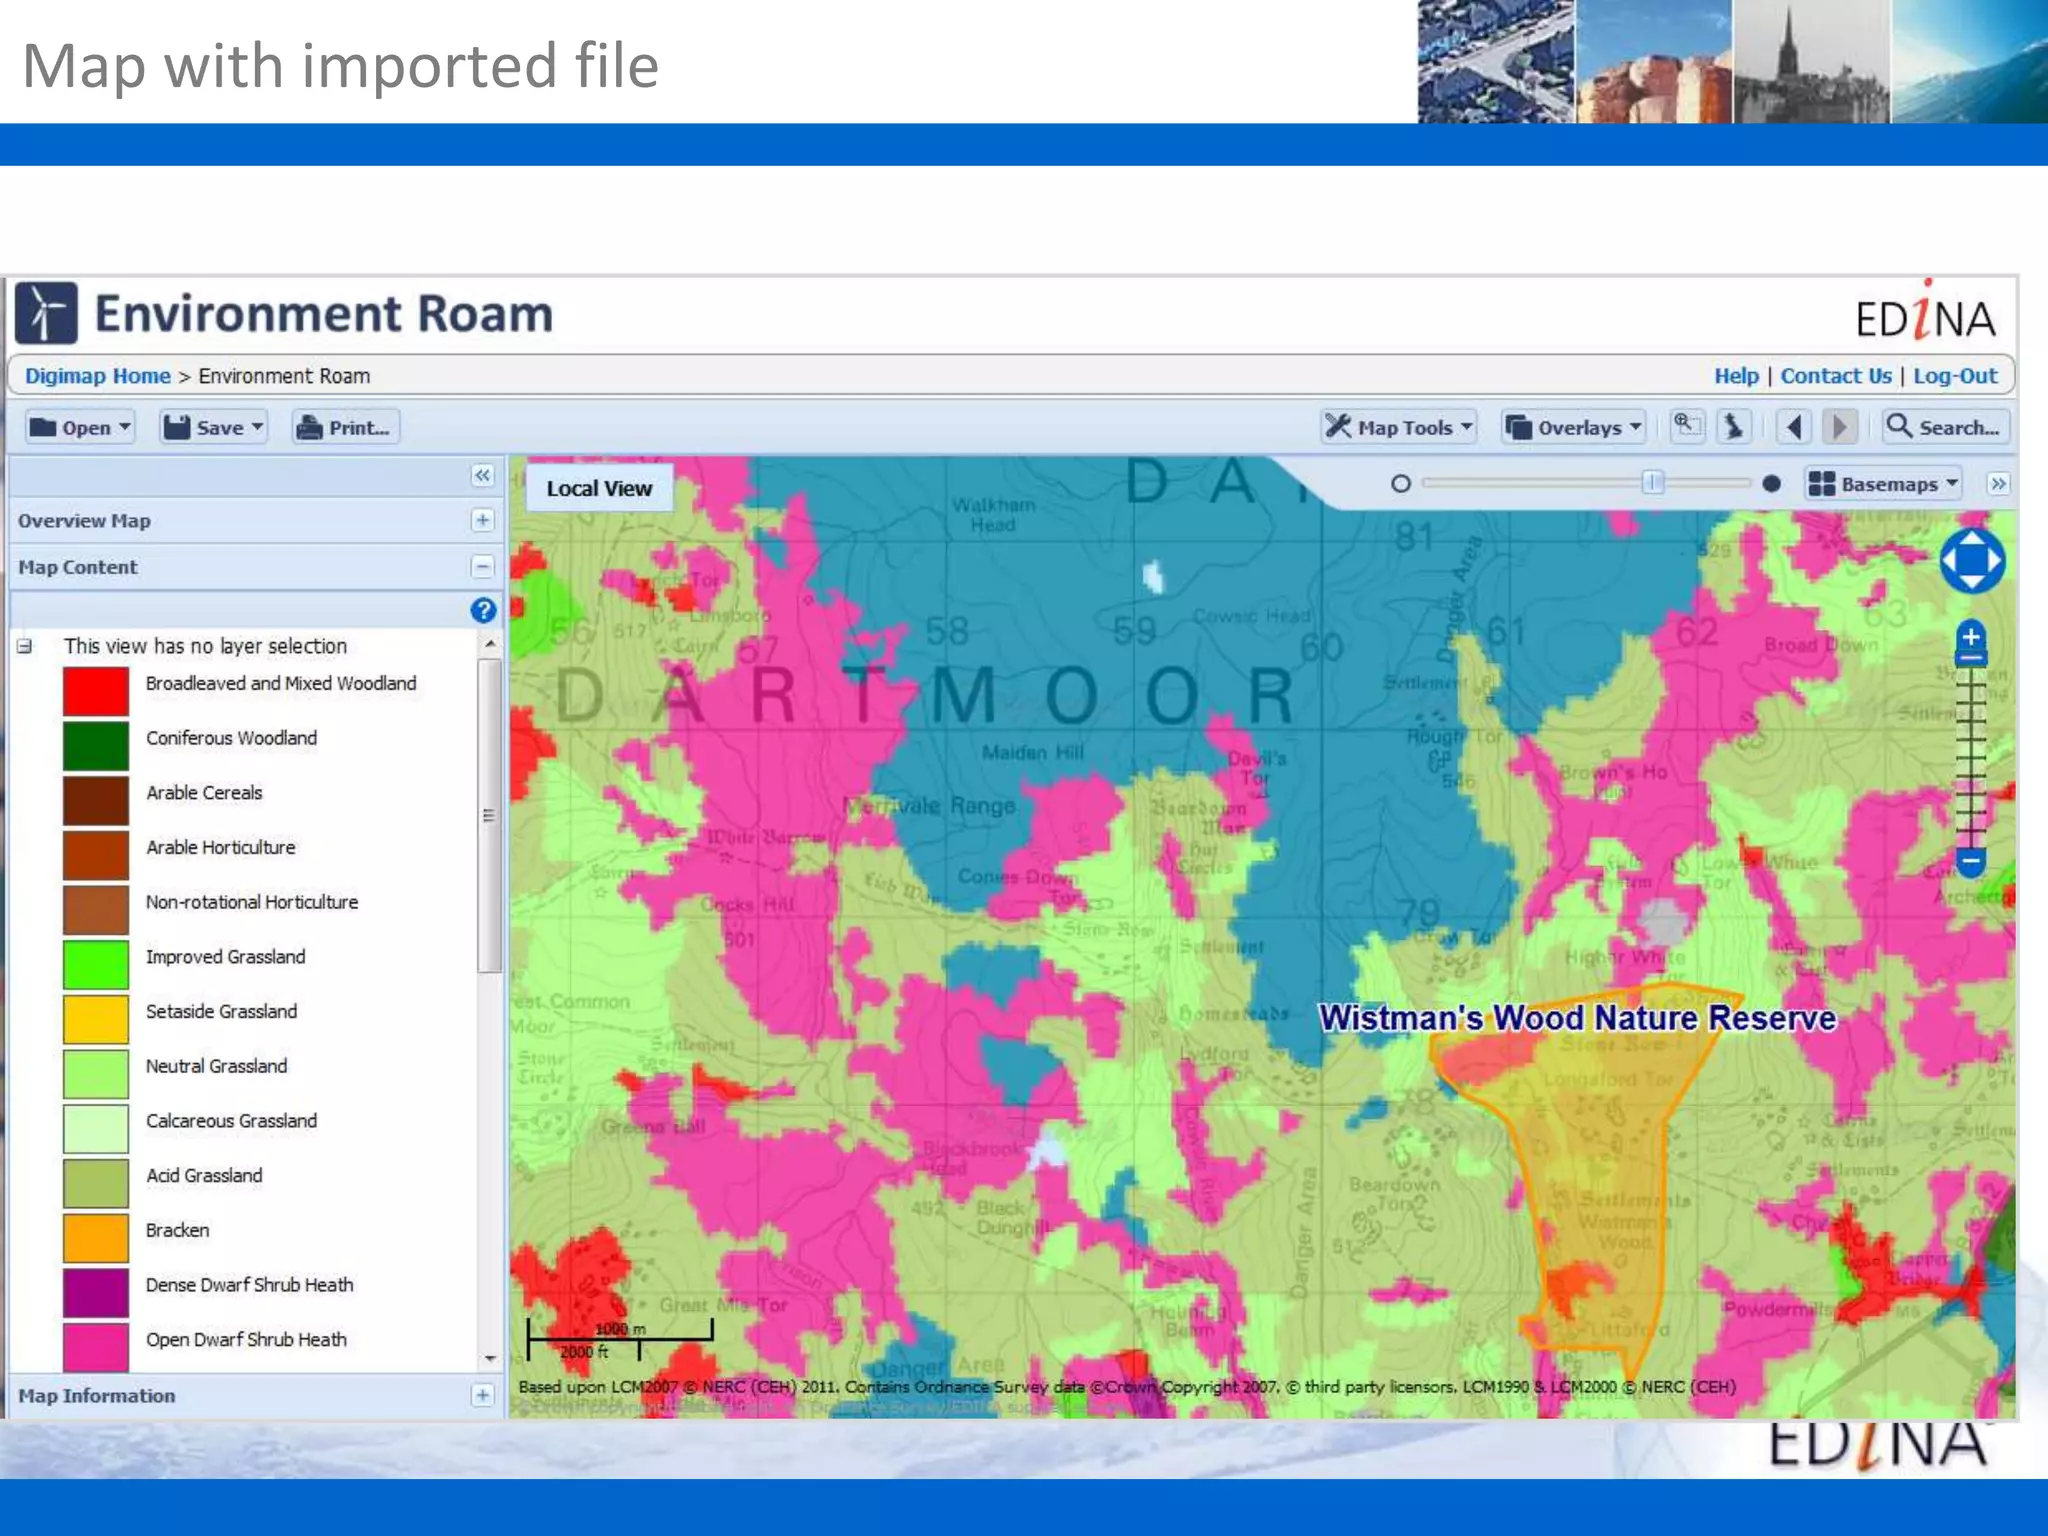Select 'Arable Horticulture' legend label
This screenshot has height=1536, width=2048.
pos(221,847)
